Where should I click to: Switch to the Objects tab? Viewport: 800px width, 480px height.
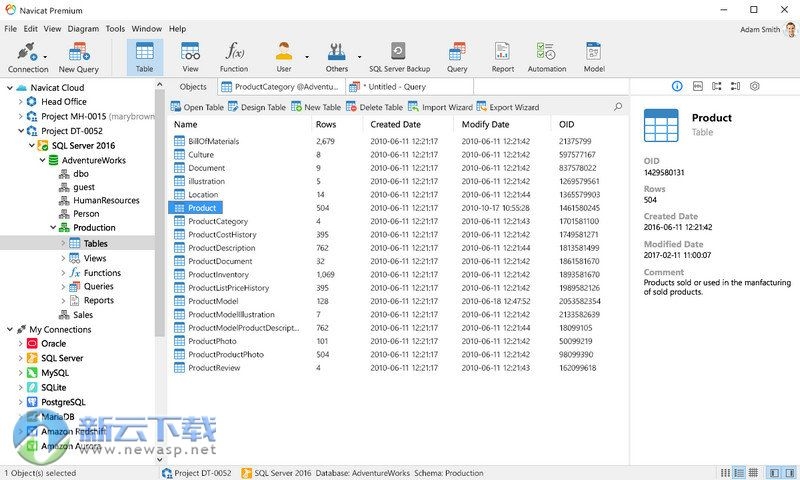[193, 87]
